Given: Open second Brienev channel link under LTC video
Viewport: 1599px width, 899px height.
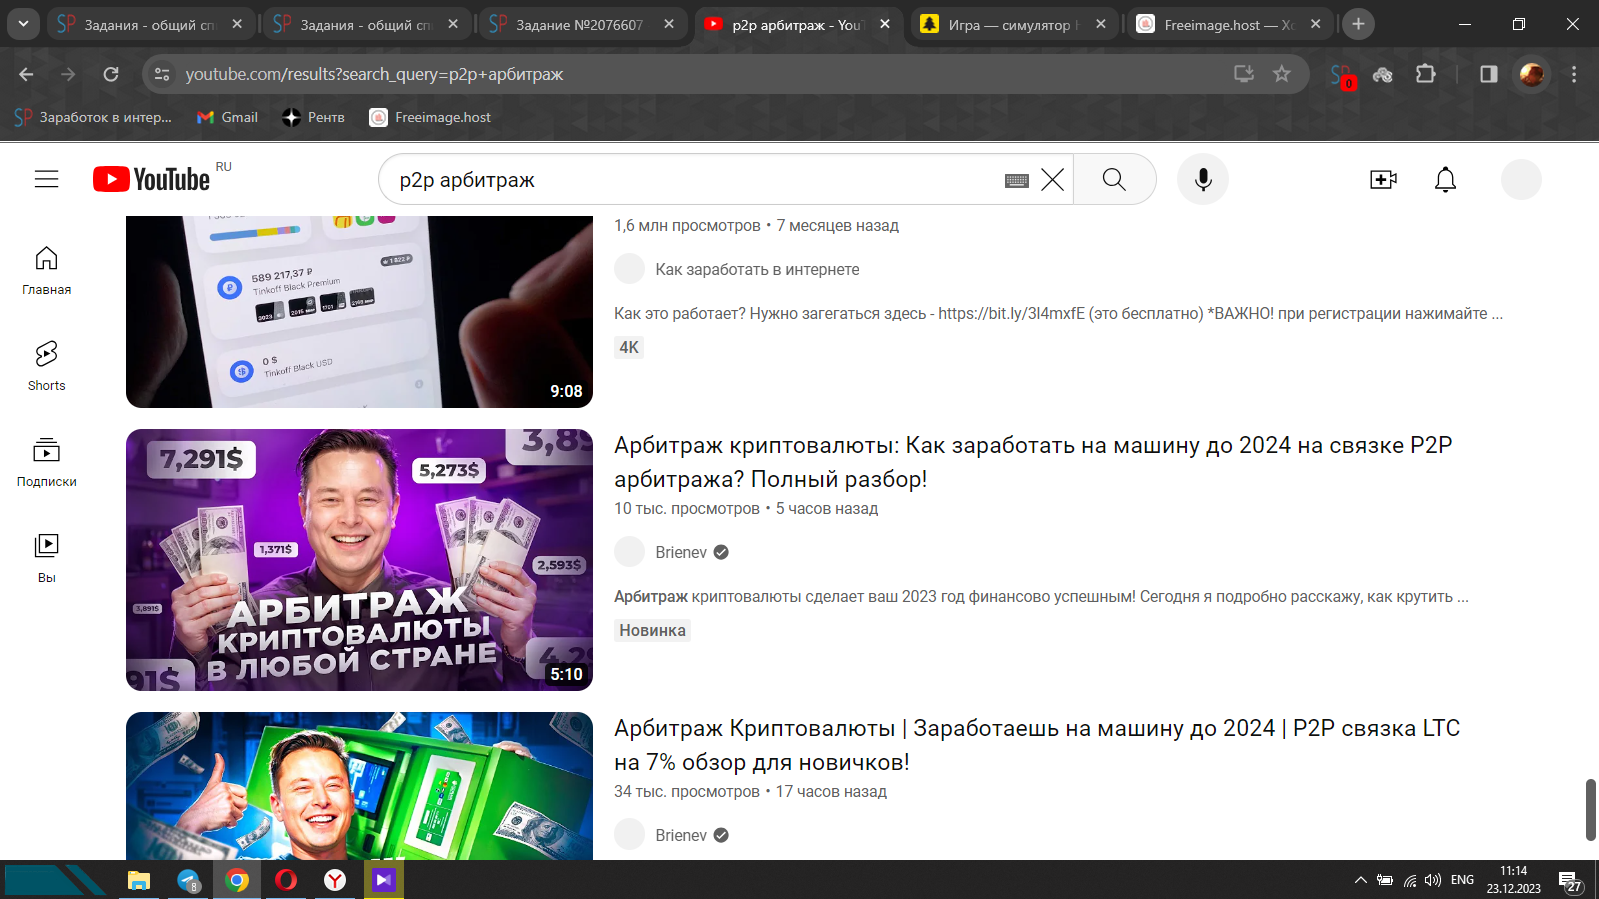Looking at the screenshot, I should 681,835.
